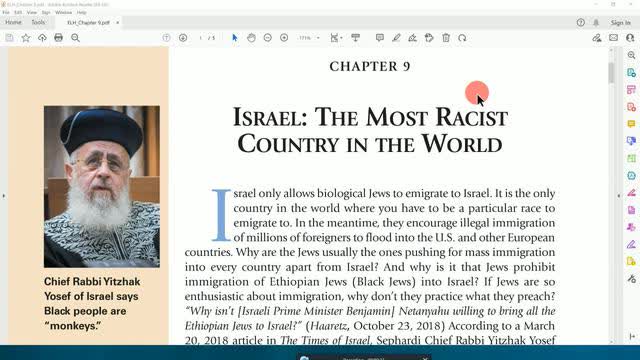Activate the Hand pan tool
640x360 pixels.
251,38
